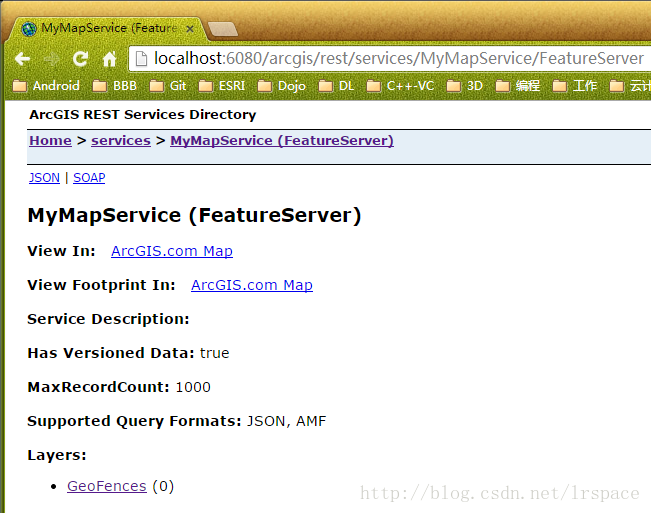Click the page icon in address bar
Image resolution: width=651 pixels, height=513 pixels.
(x=141, y=59)
